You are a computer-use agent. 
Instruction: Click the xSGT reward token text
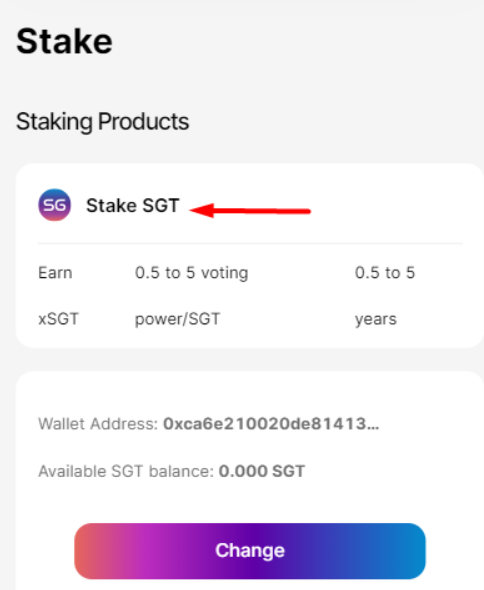58,319
